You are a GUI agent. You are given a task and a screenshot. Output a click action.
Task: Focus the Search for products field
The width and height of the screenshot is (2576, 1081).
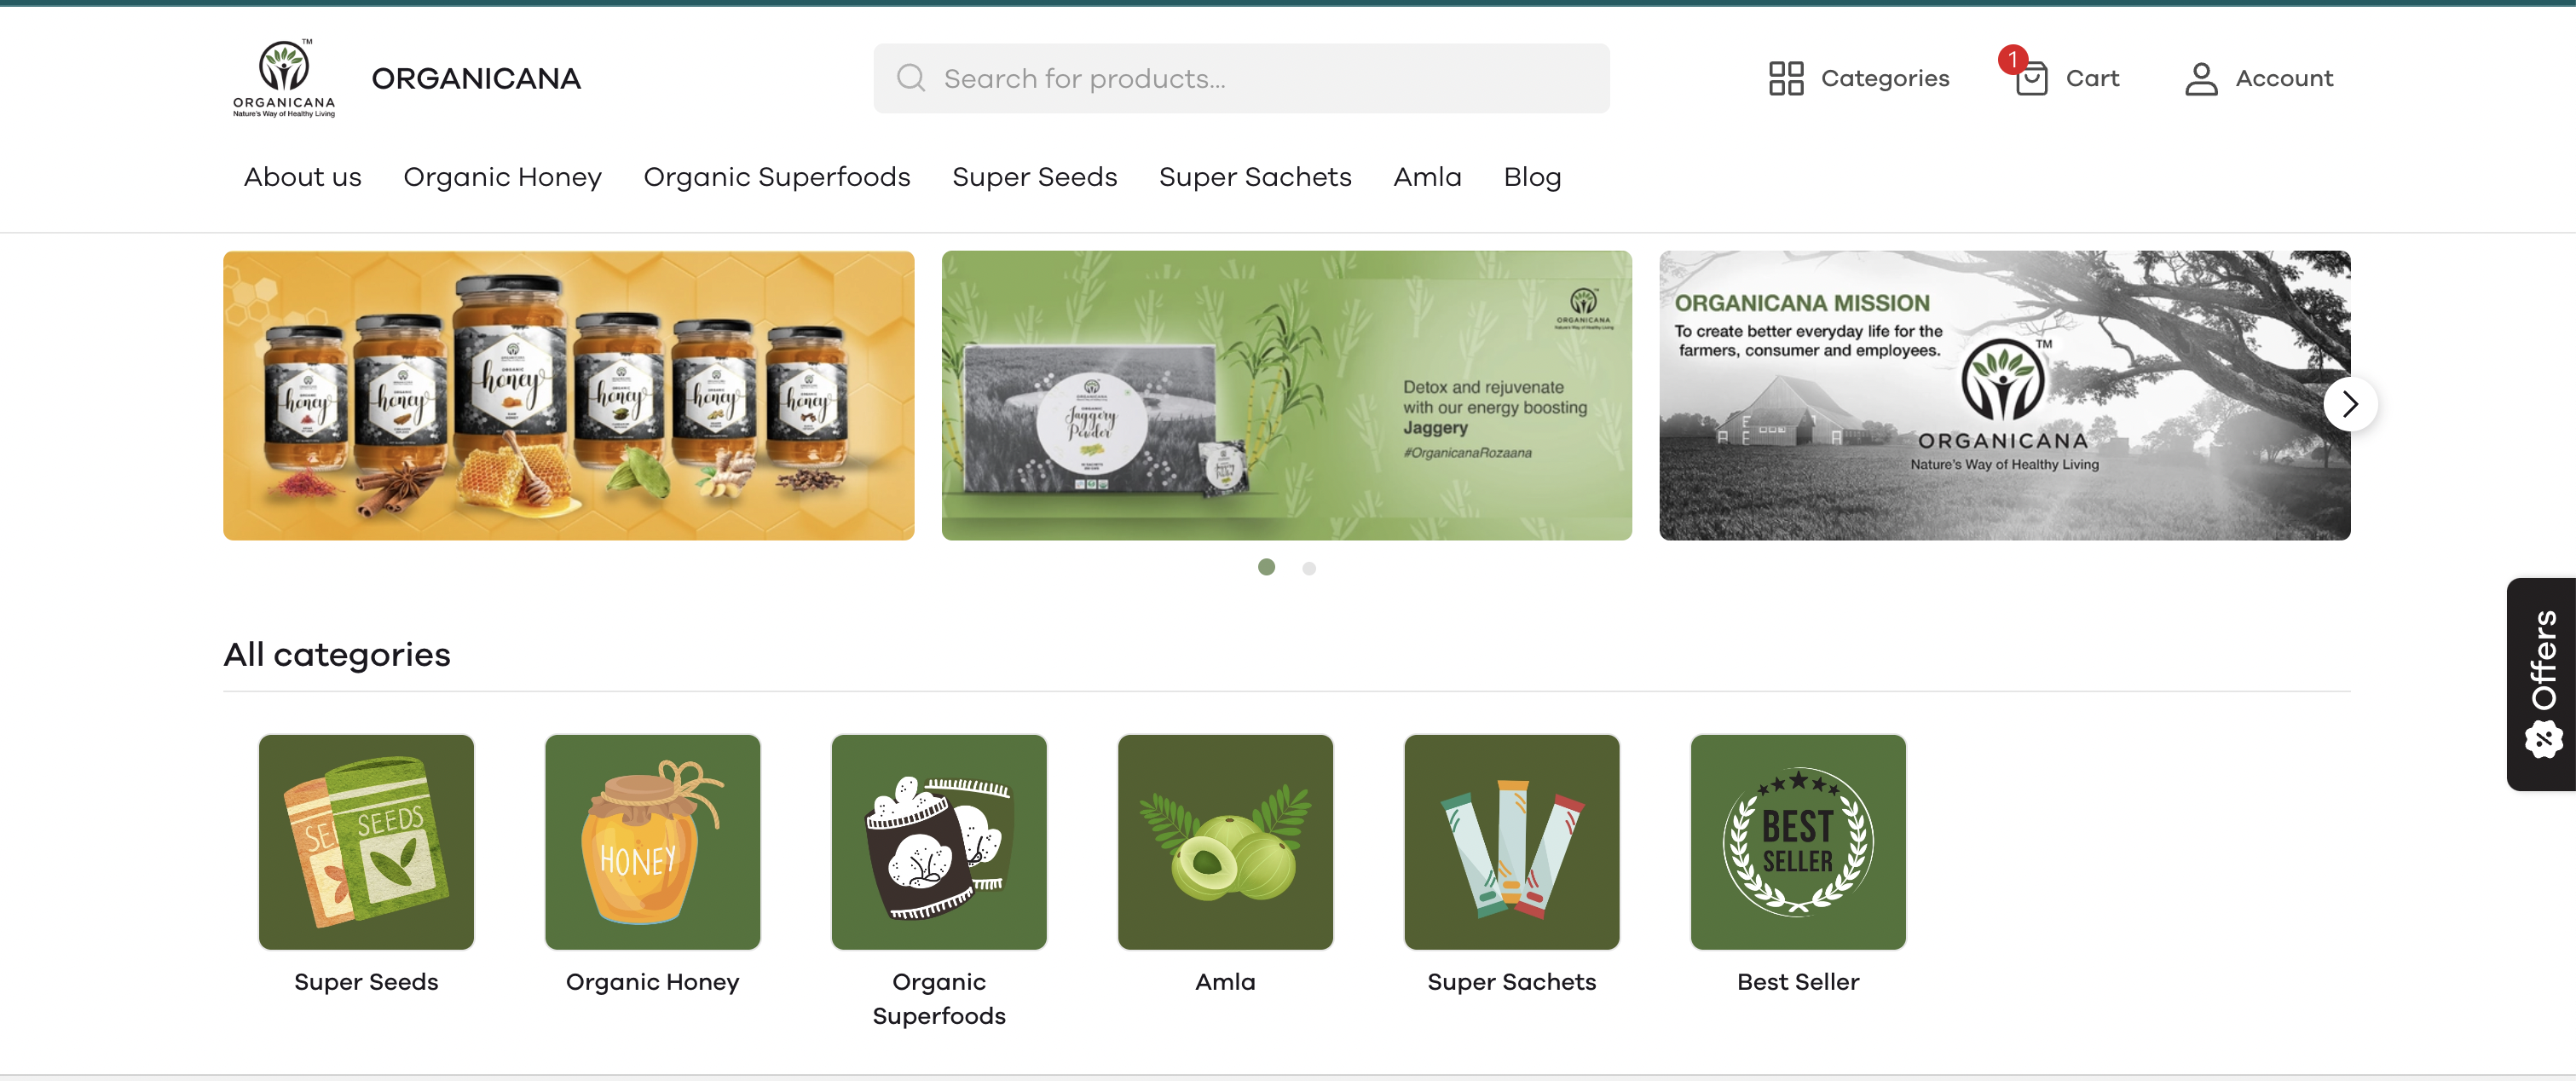[1241, 78]
